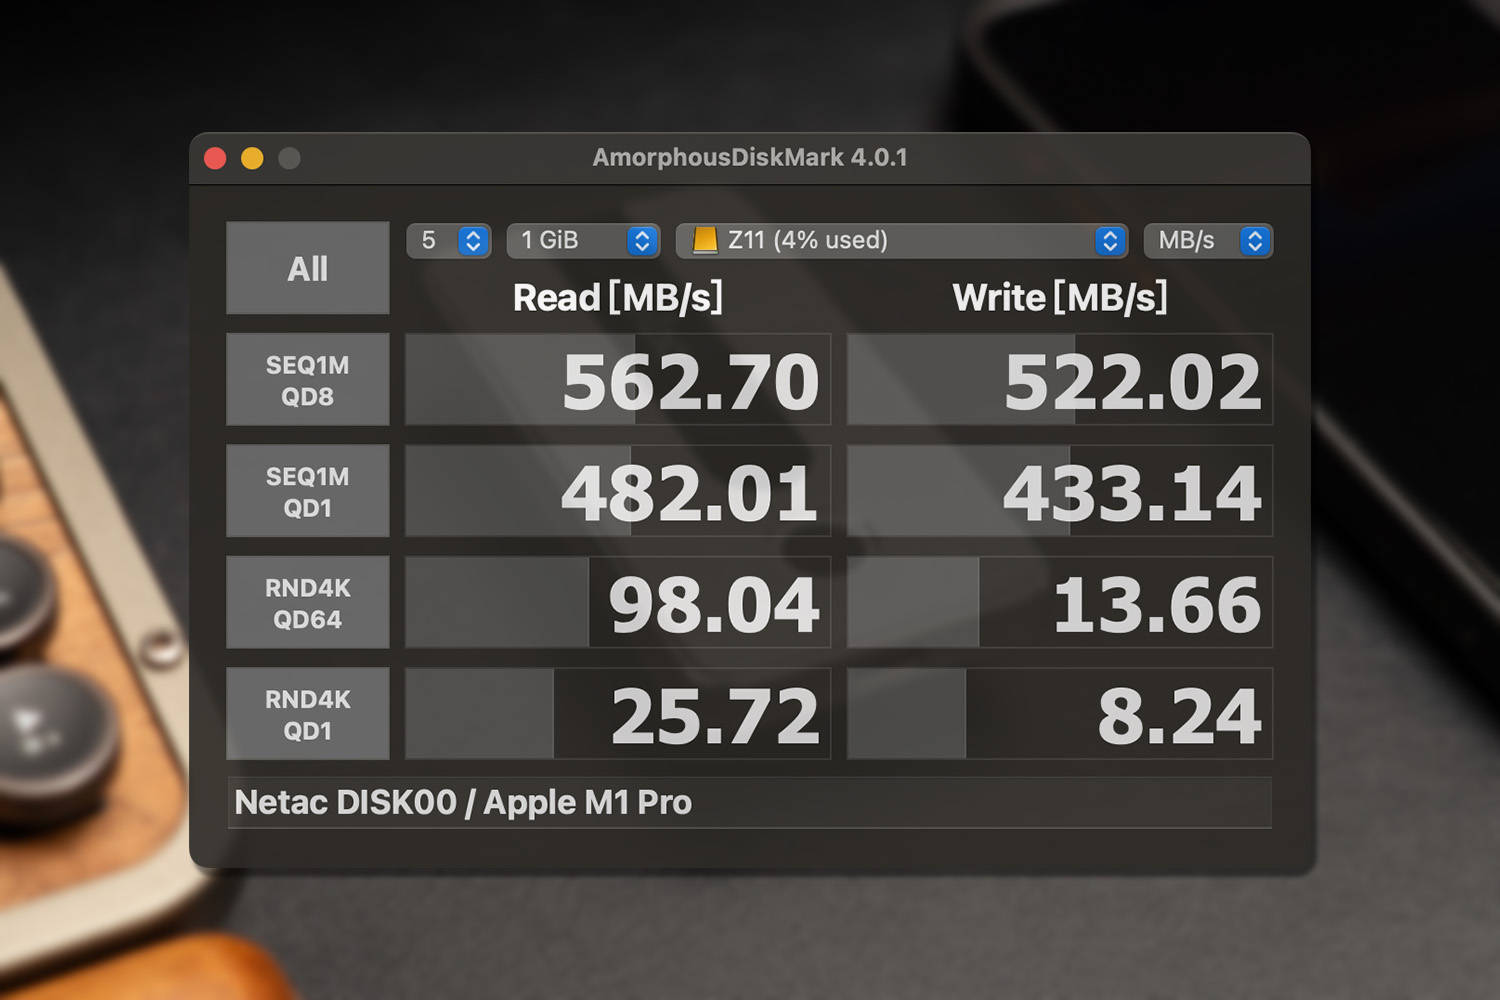Click the blue arrows on the Z11 selector
This screenshot has width=1500, height=1000.
[1109, 241]
